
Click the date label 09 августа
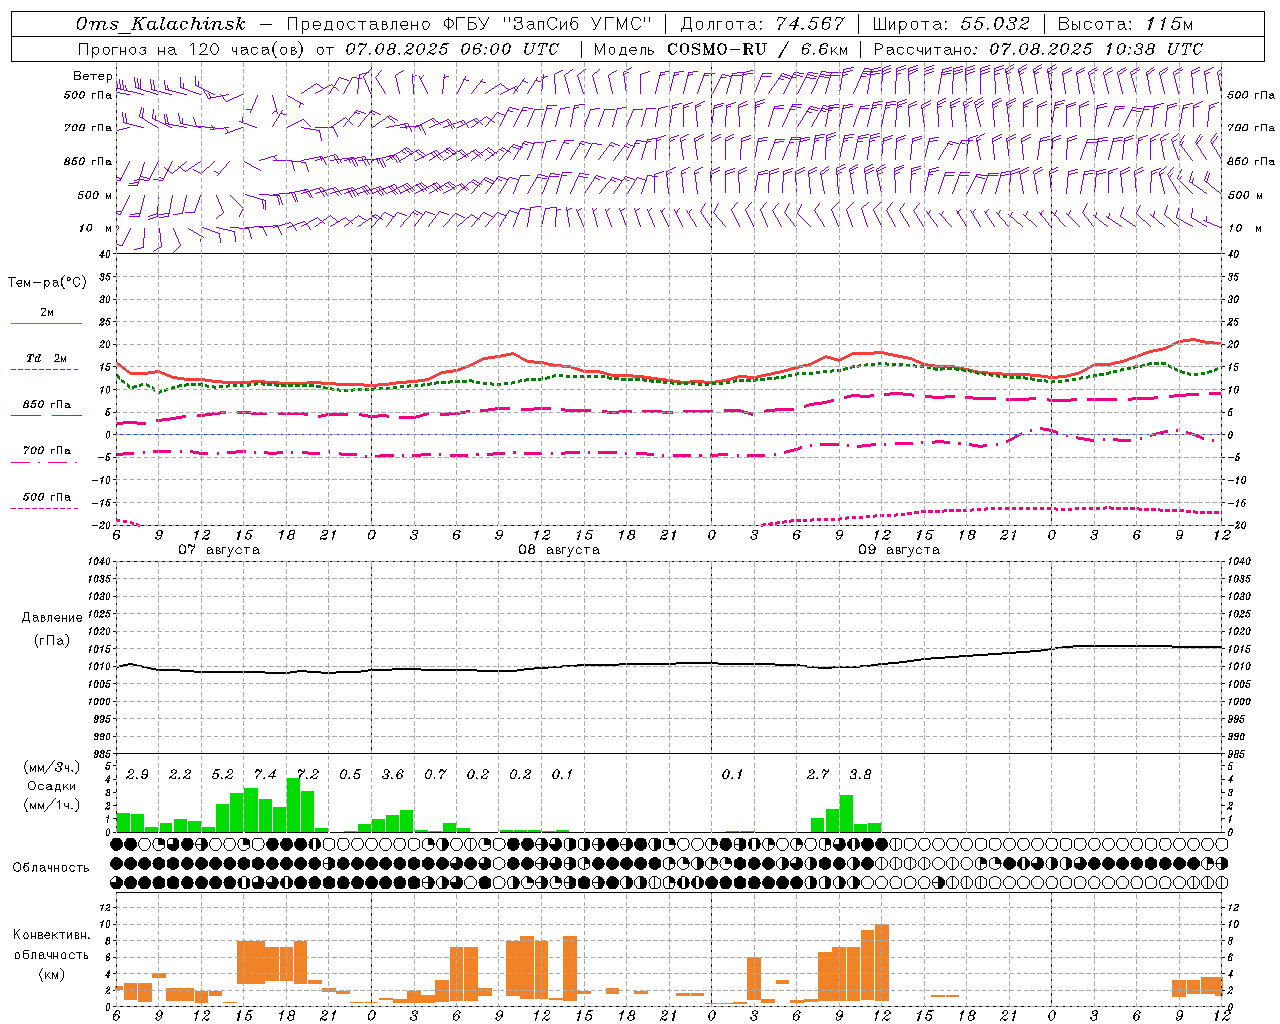(x=899, y=550)
